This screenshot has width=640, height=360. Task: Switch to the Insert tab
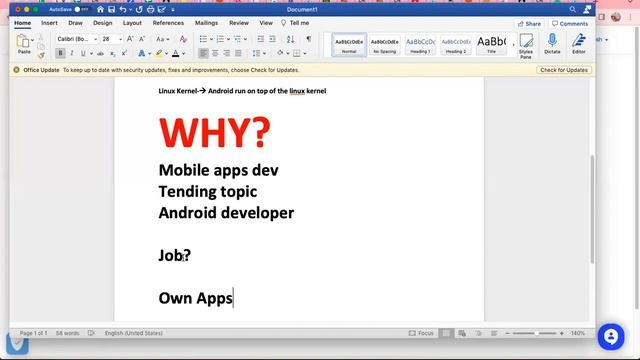[49, 23]
